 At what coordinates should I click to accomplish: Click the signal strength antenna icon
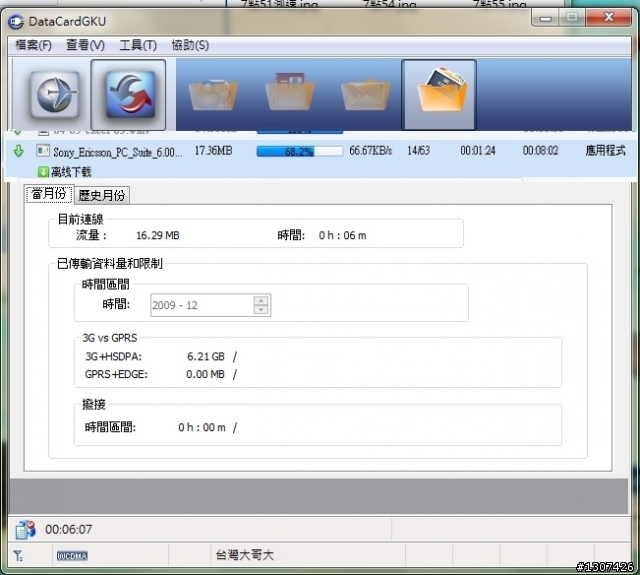pyautogui.click(x=18, y=555)
